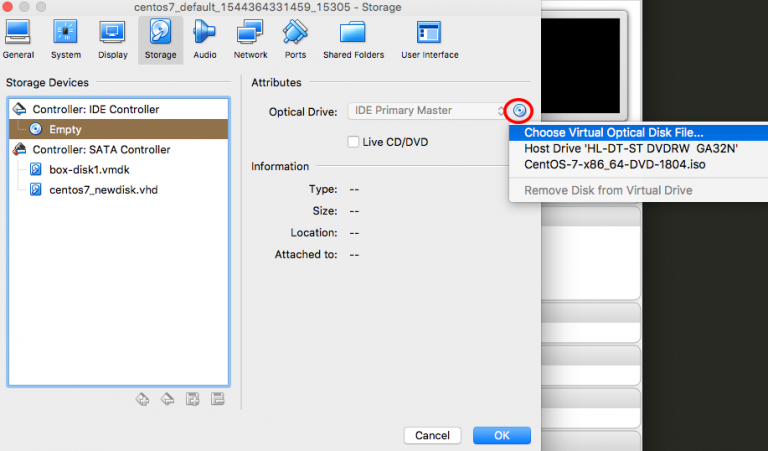
Task: Open the Ports settings section
Action: (x=295, y=38)
